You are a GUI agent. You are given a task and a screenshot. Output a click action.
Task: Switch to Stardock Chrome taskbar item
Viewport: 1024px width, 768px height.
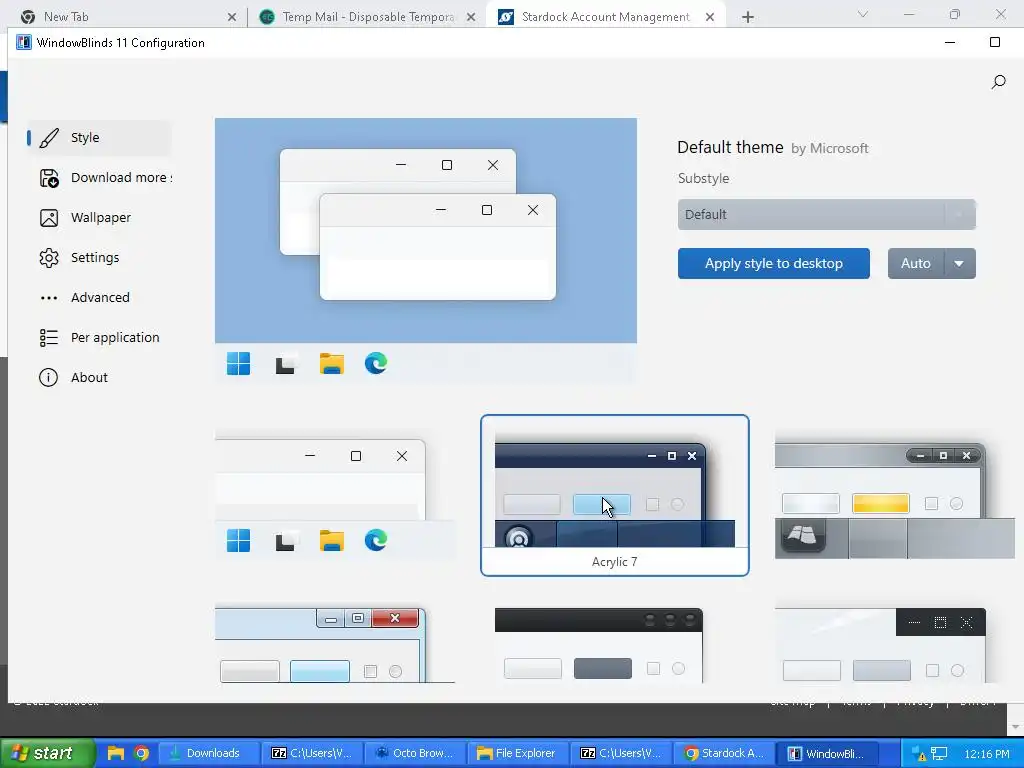724,753
